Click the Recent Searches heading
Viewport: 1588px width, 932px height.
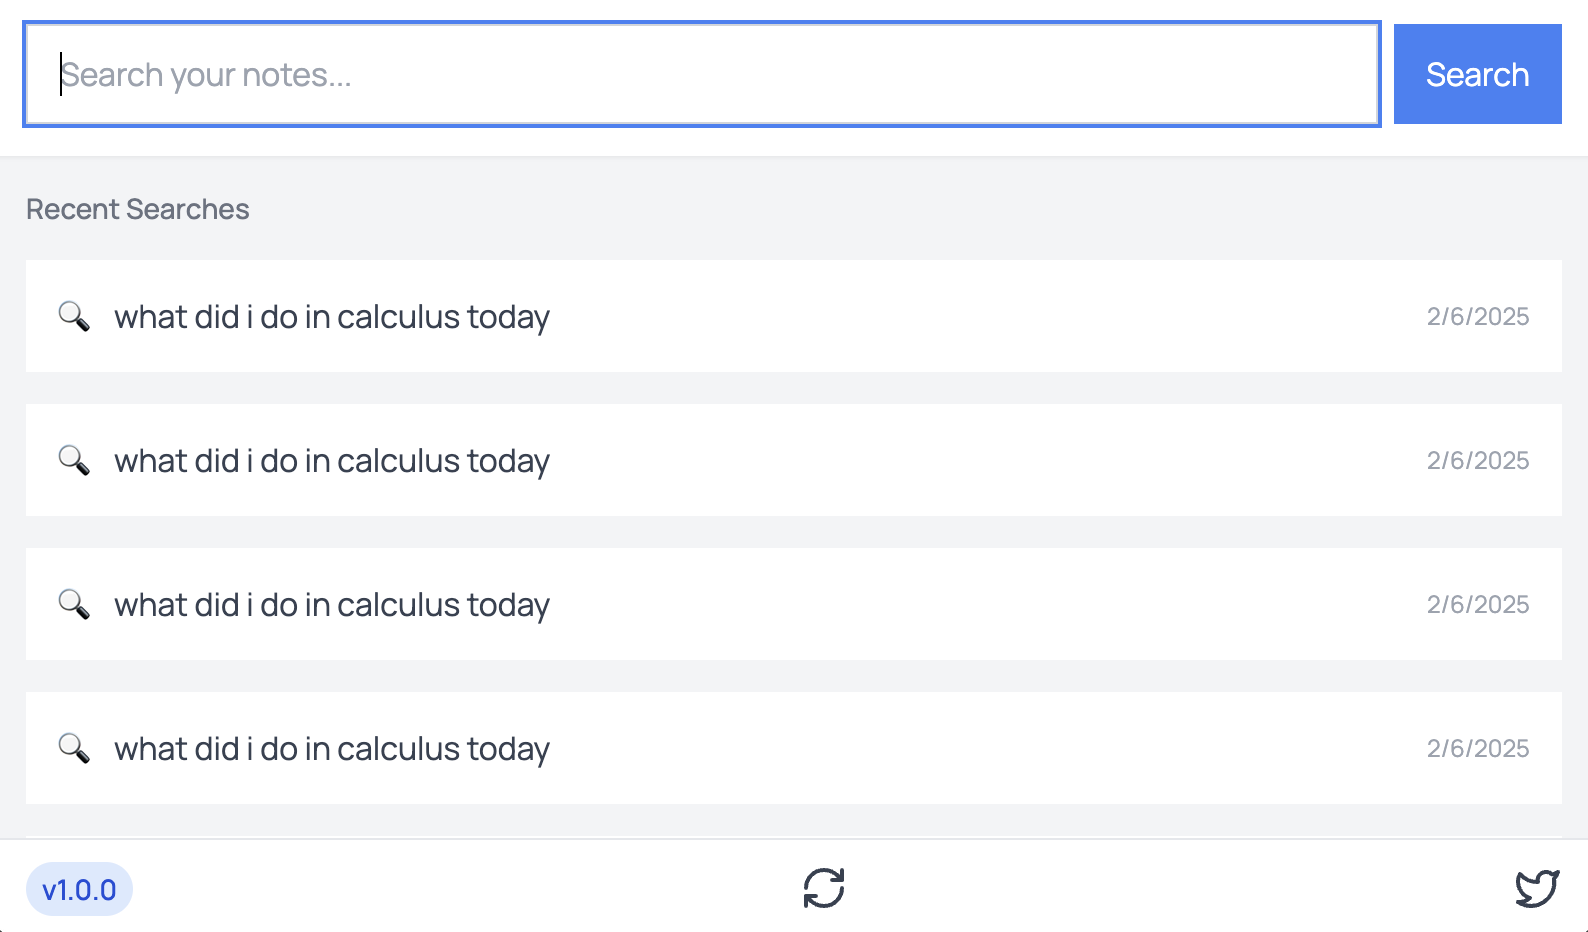tap(138, 209)
